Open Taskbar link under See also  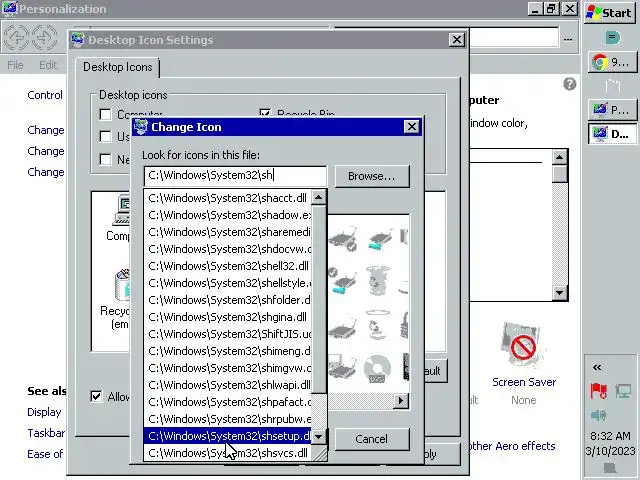point(46,433)
